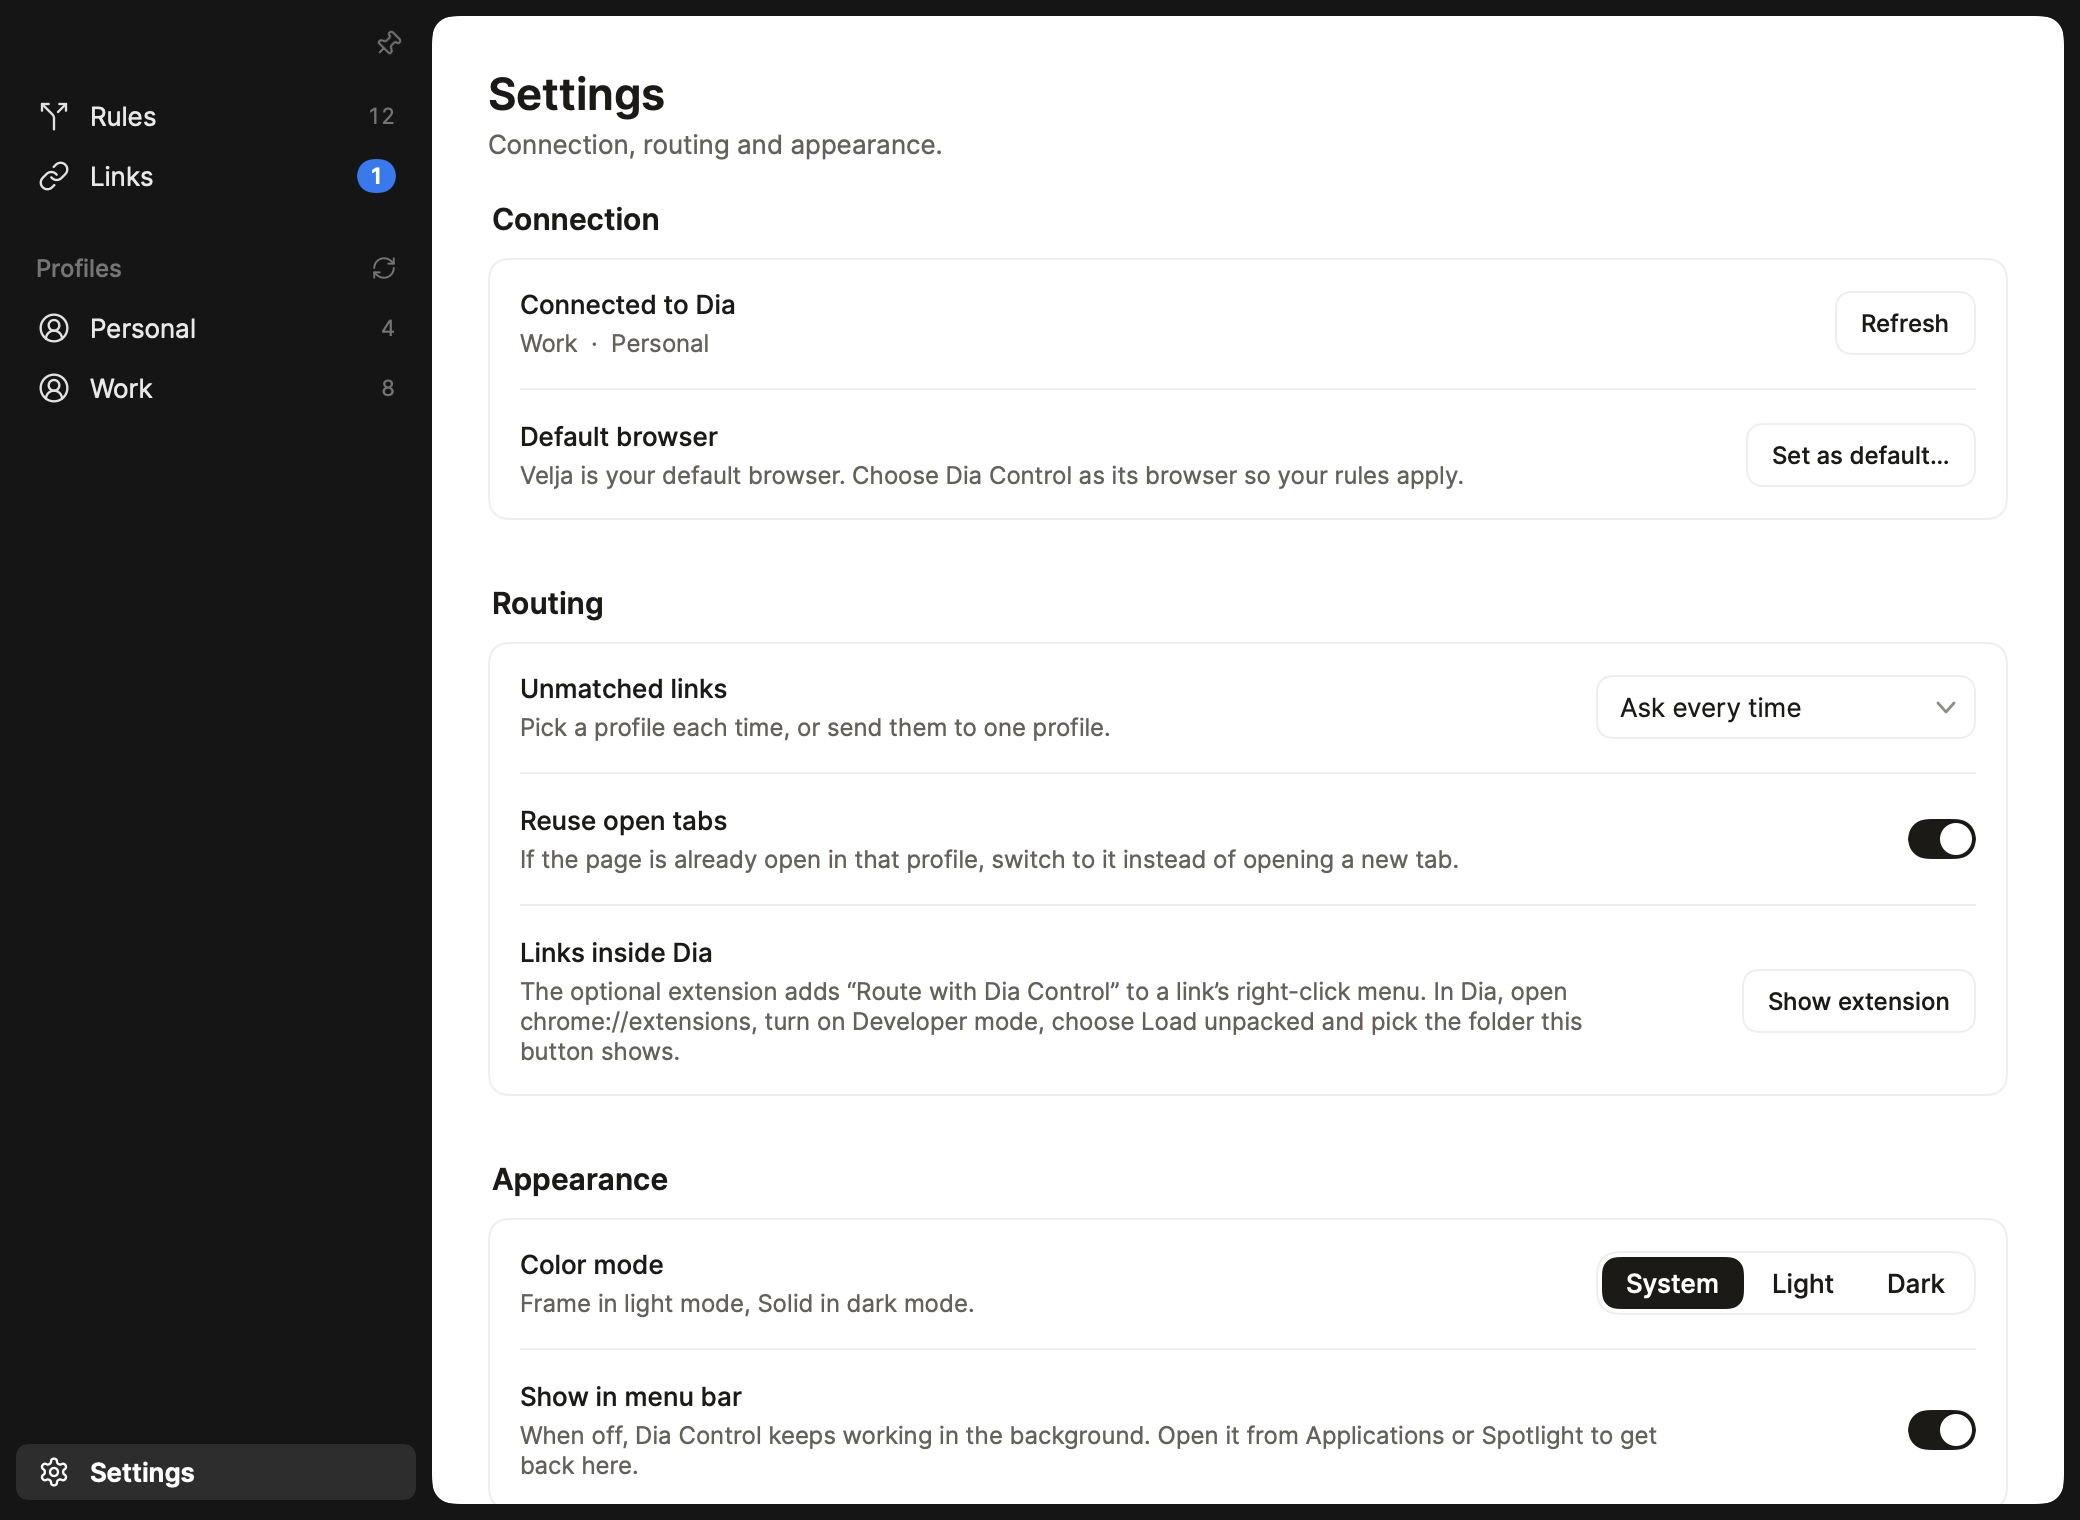The image size is (2080, 1520).
Task: Click the Connection section heading
Action: point(575,219)
